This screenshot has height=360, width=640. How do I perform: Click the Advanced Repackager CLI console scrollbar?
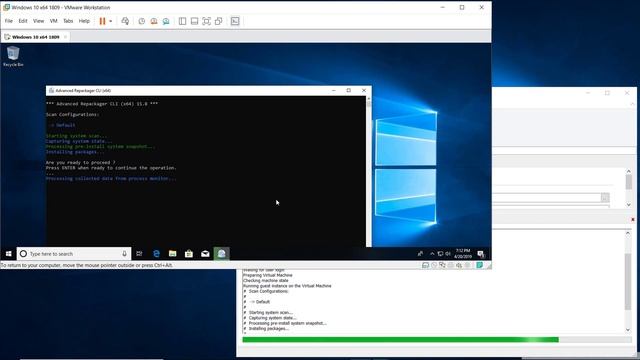point(369,171)
